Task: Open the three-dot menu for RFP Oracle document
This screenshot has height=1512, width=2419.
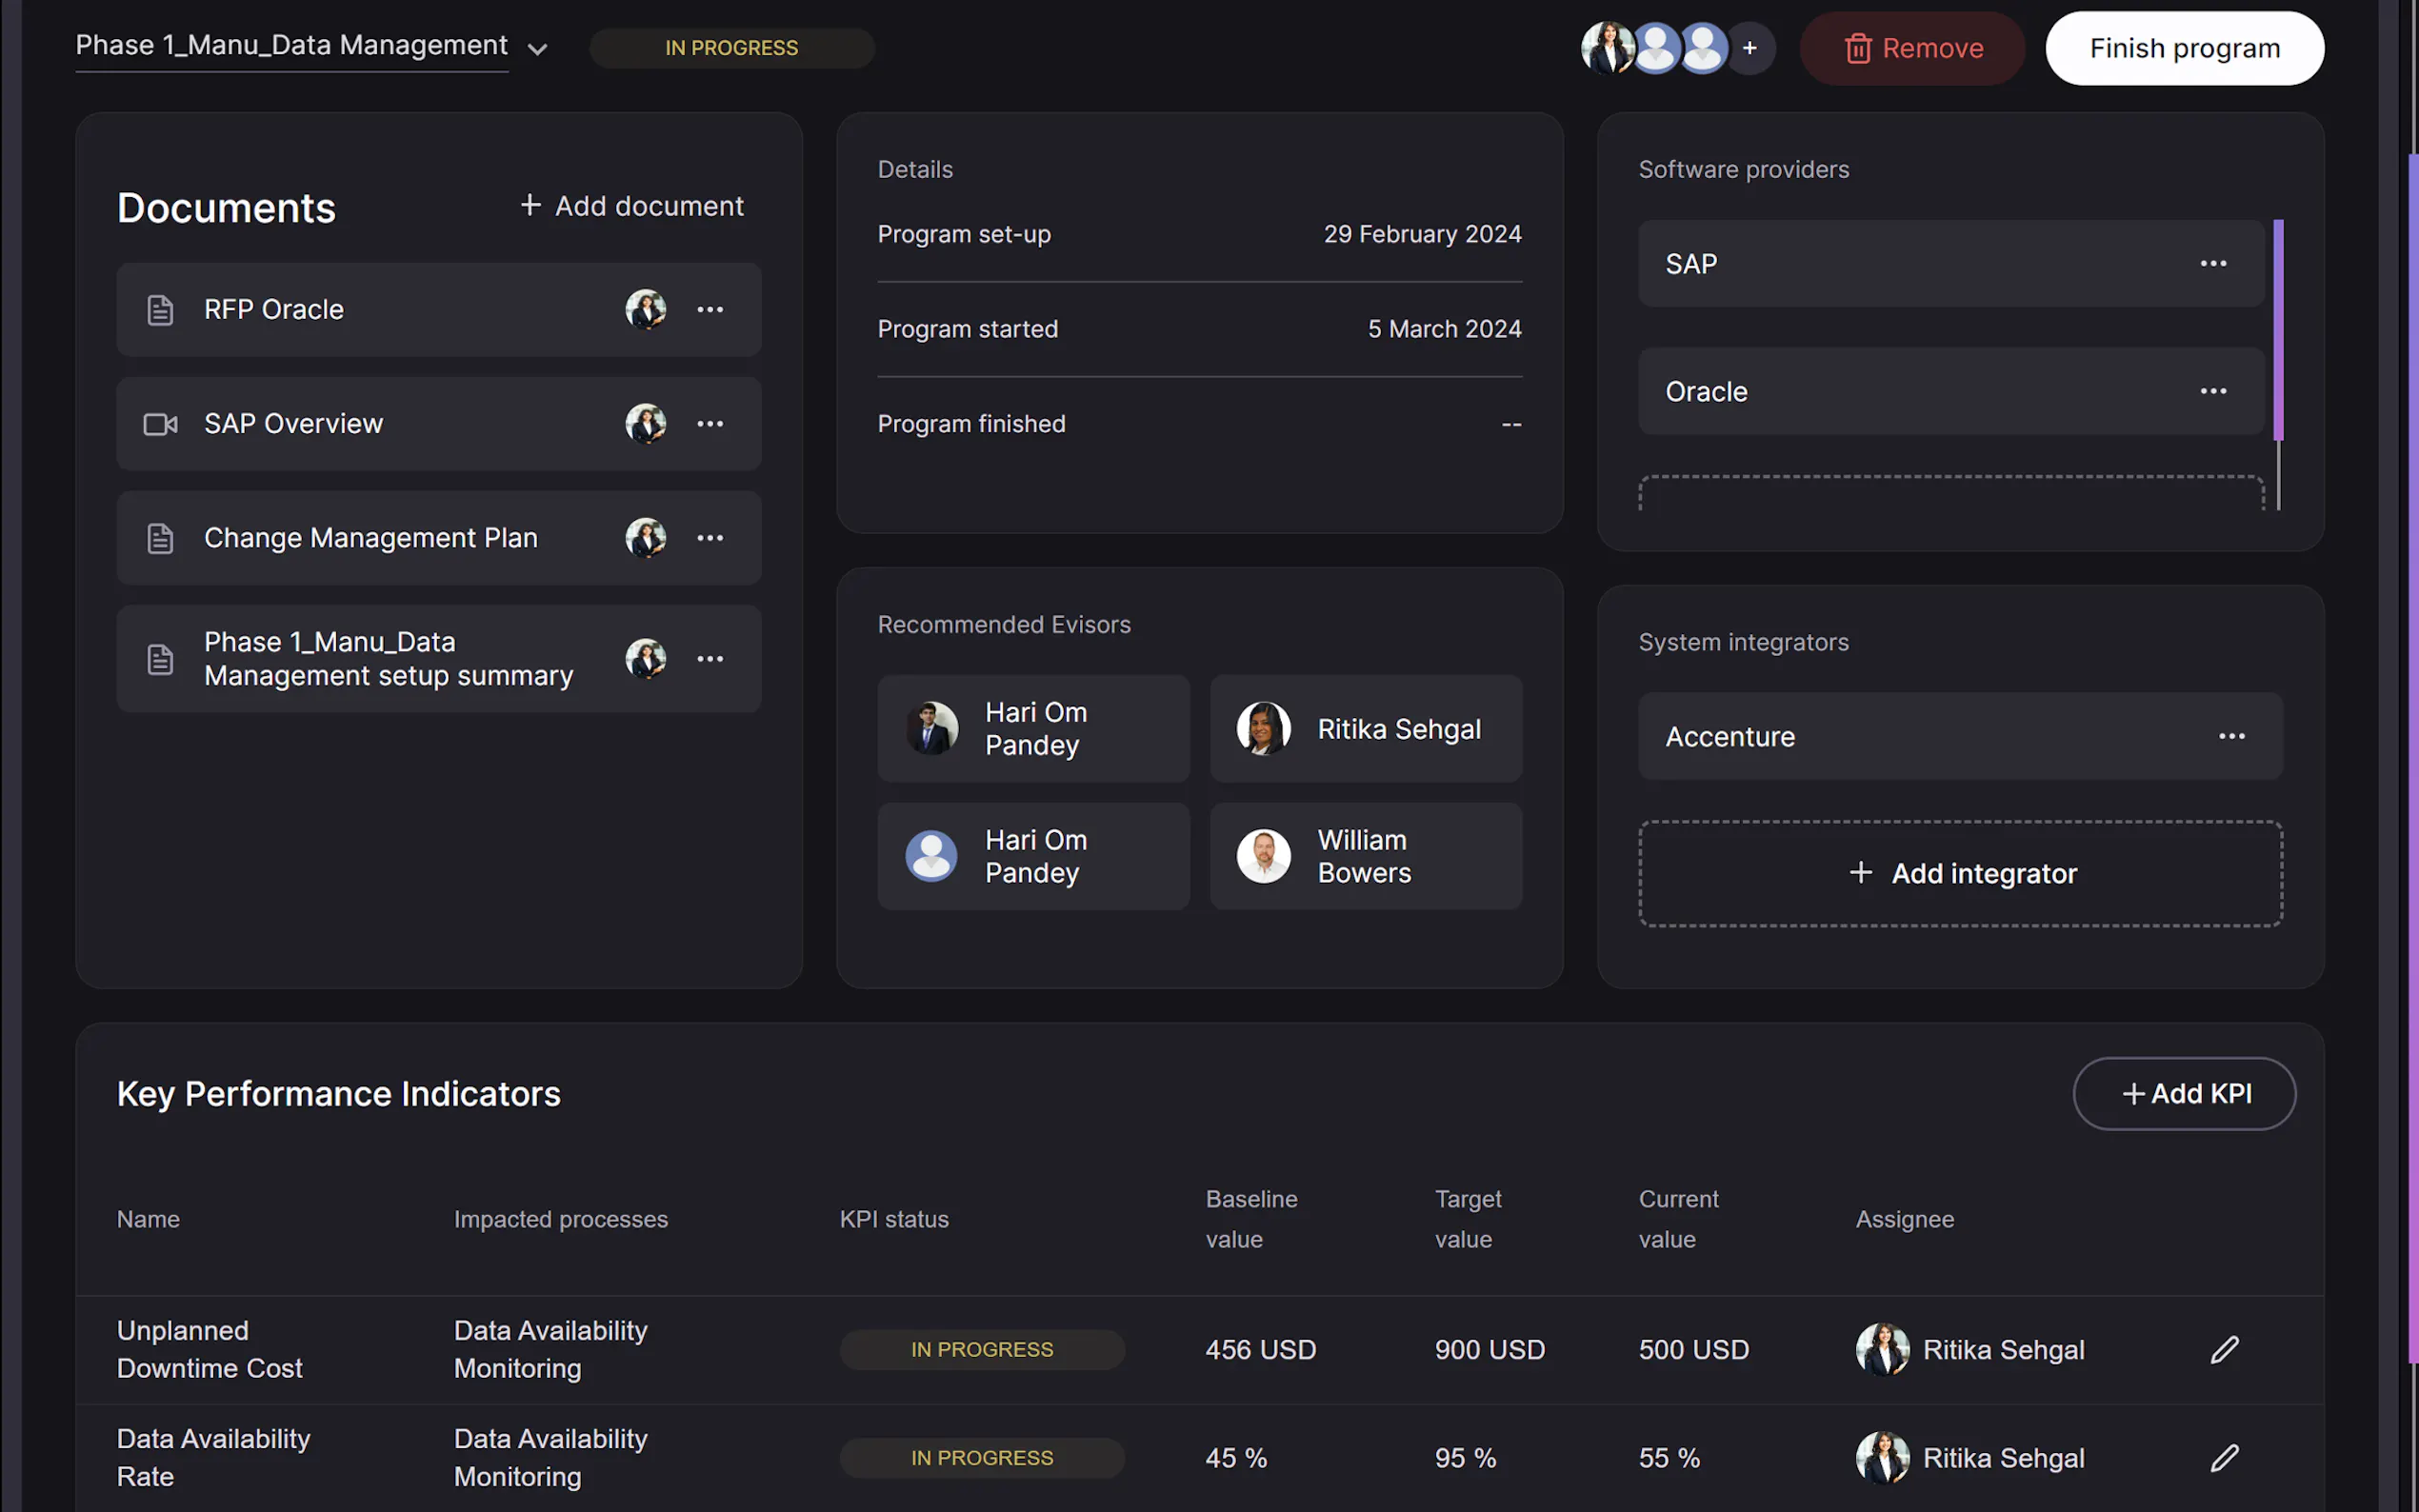Action: (710, 309)
